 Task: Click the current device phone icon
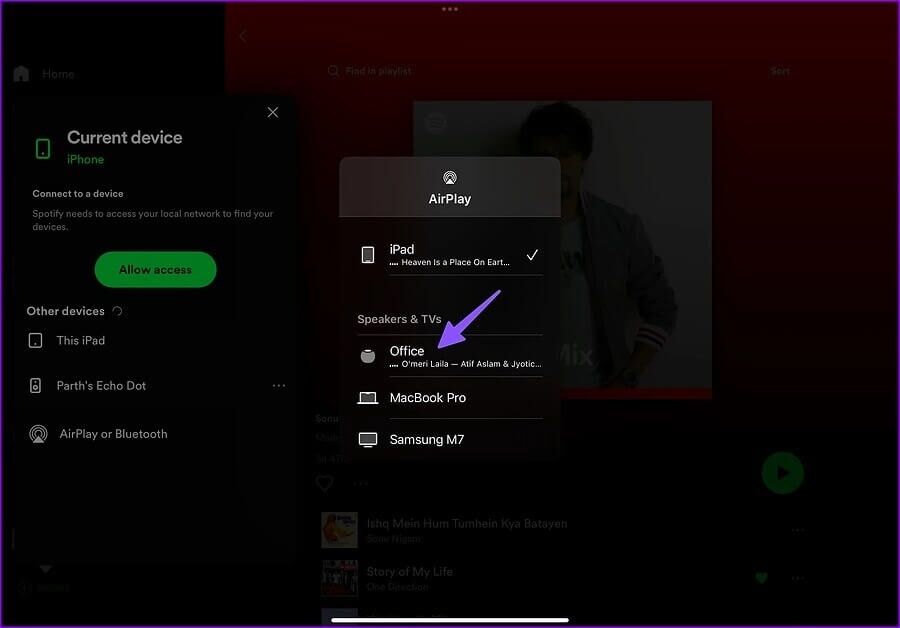pos(43,148)
